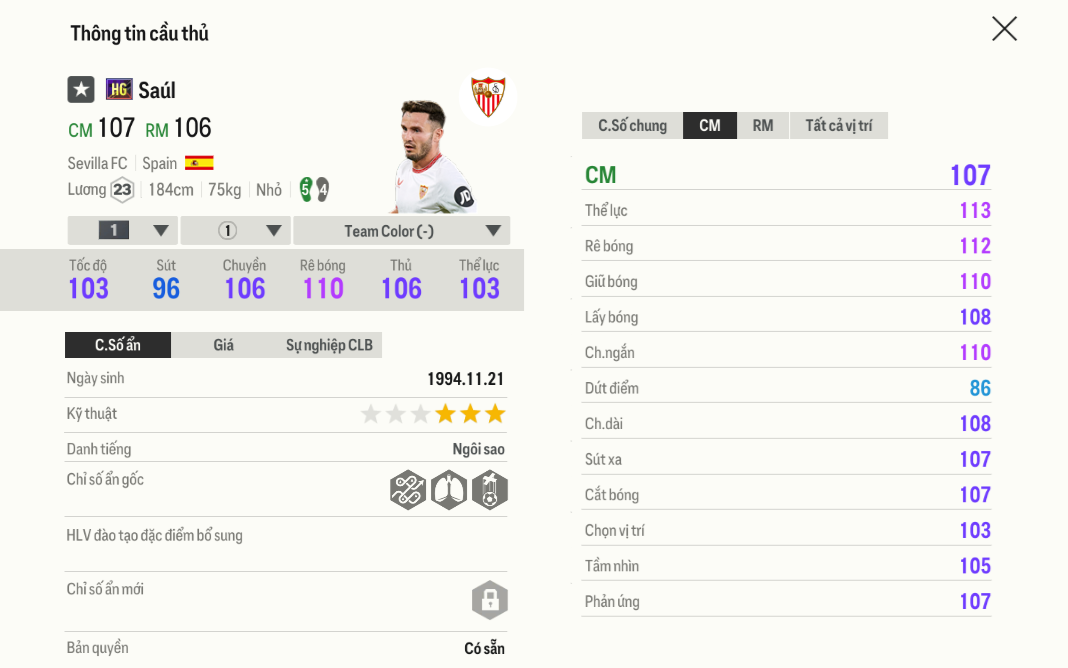Click the HG season badge icon

pos(119,89)
